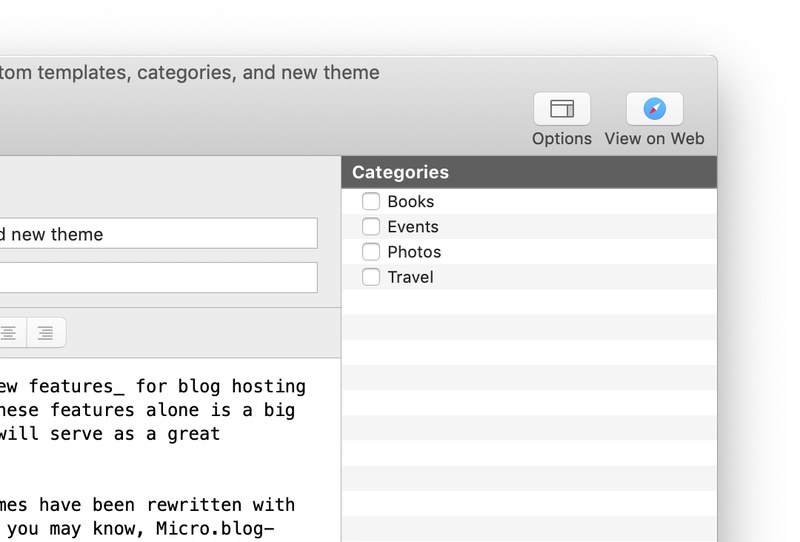Click the "Books" category label
The width and height of the screenshot is (800, 542).
pos(411,202)
